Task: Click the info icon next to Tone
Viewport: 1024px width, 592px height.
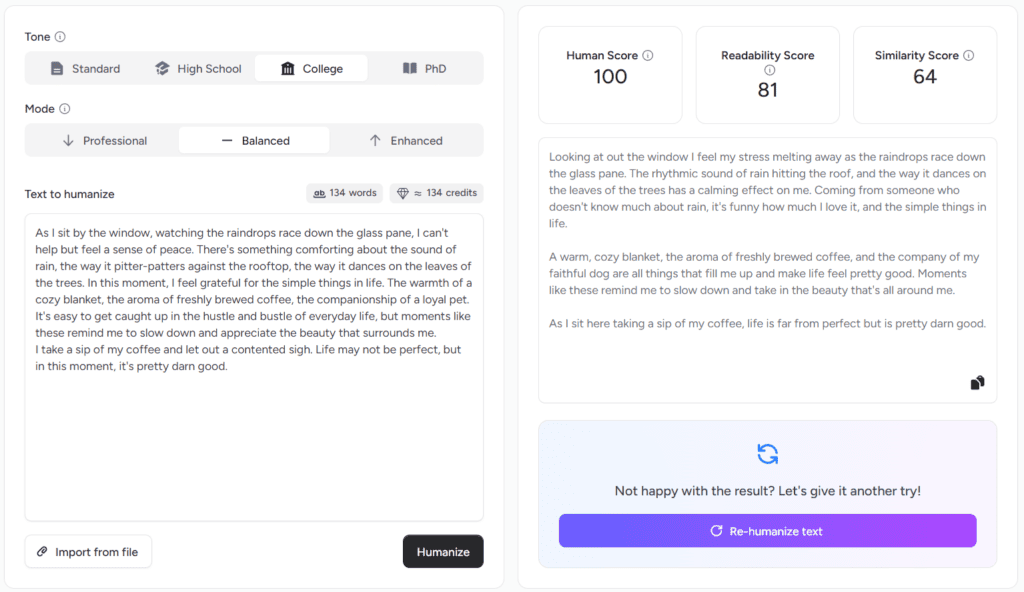Action: (60, 37)
